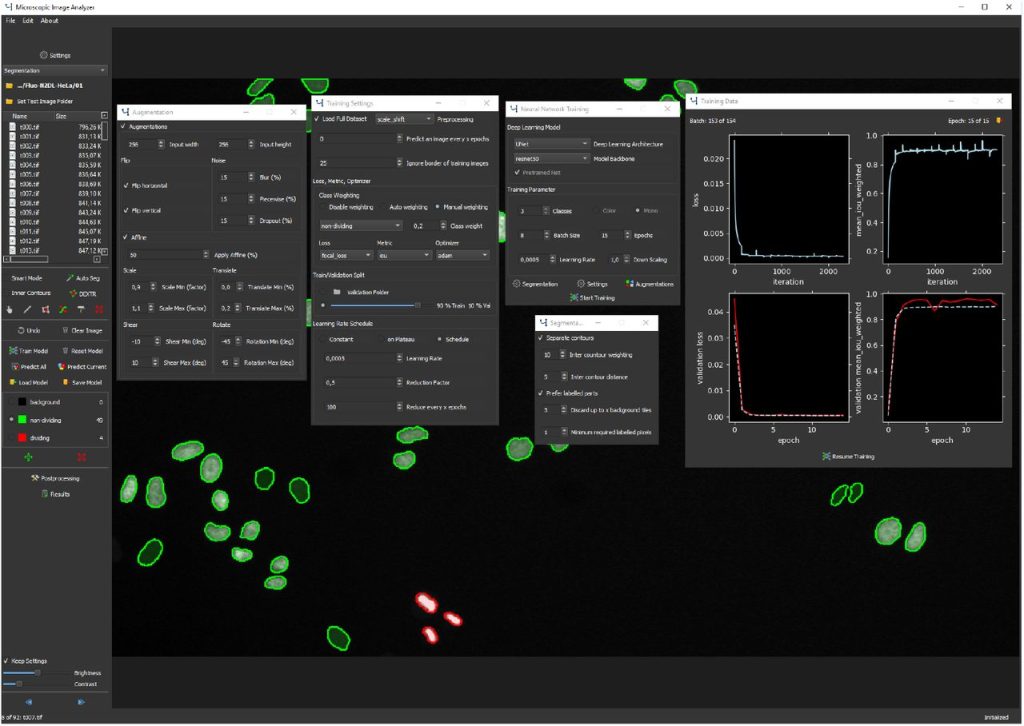Viewport: 1024px width, 726px height.
Task: Adjust the Brightness slider
Action: [37, 673]
